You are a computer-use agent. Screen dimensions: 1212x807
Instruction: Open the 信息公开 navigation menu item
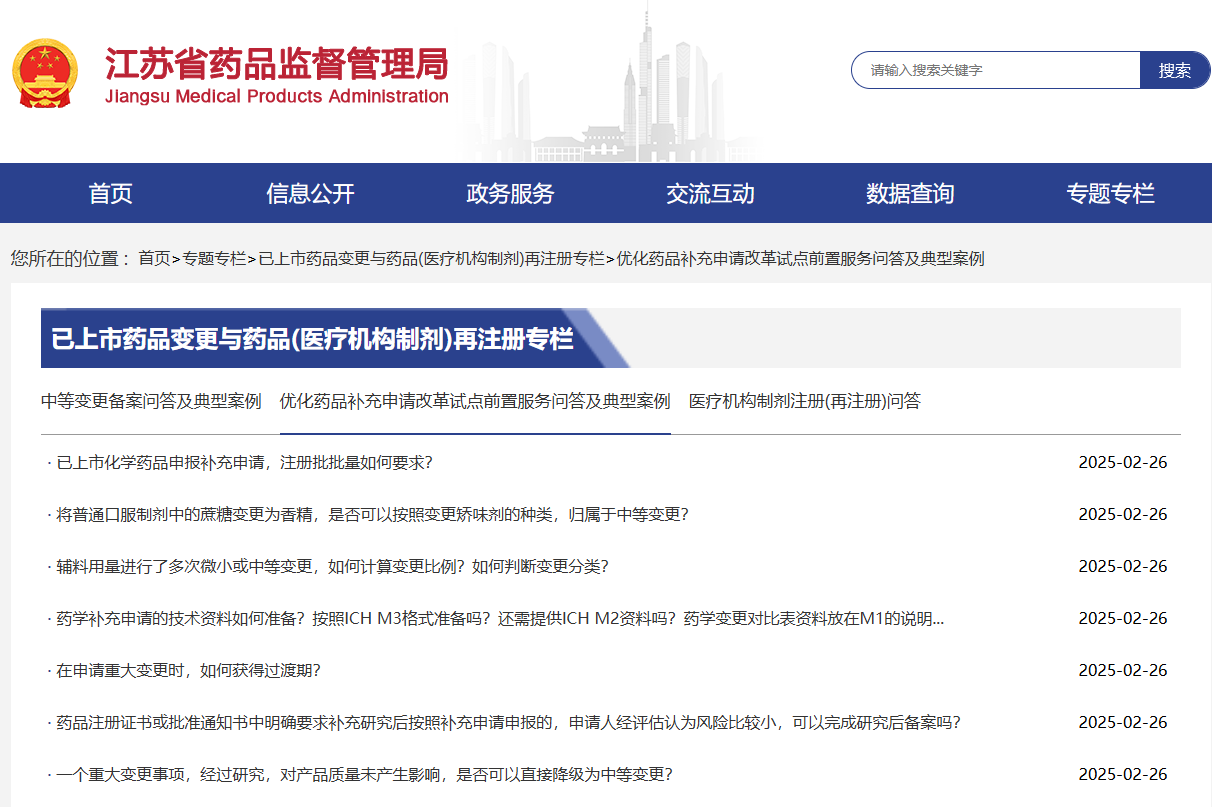point(310,194)
